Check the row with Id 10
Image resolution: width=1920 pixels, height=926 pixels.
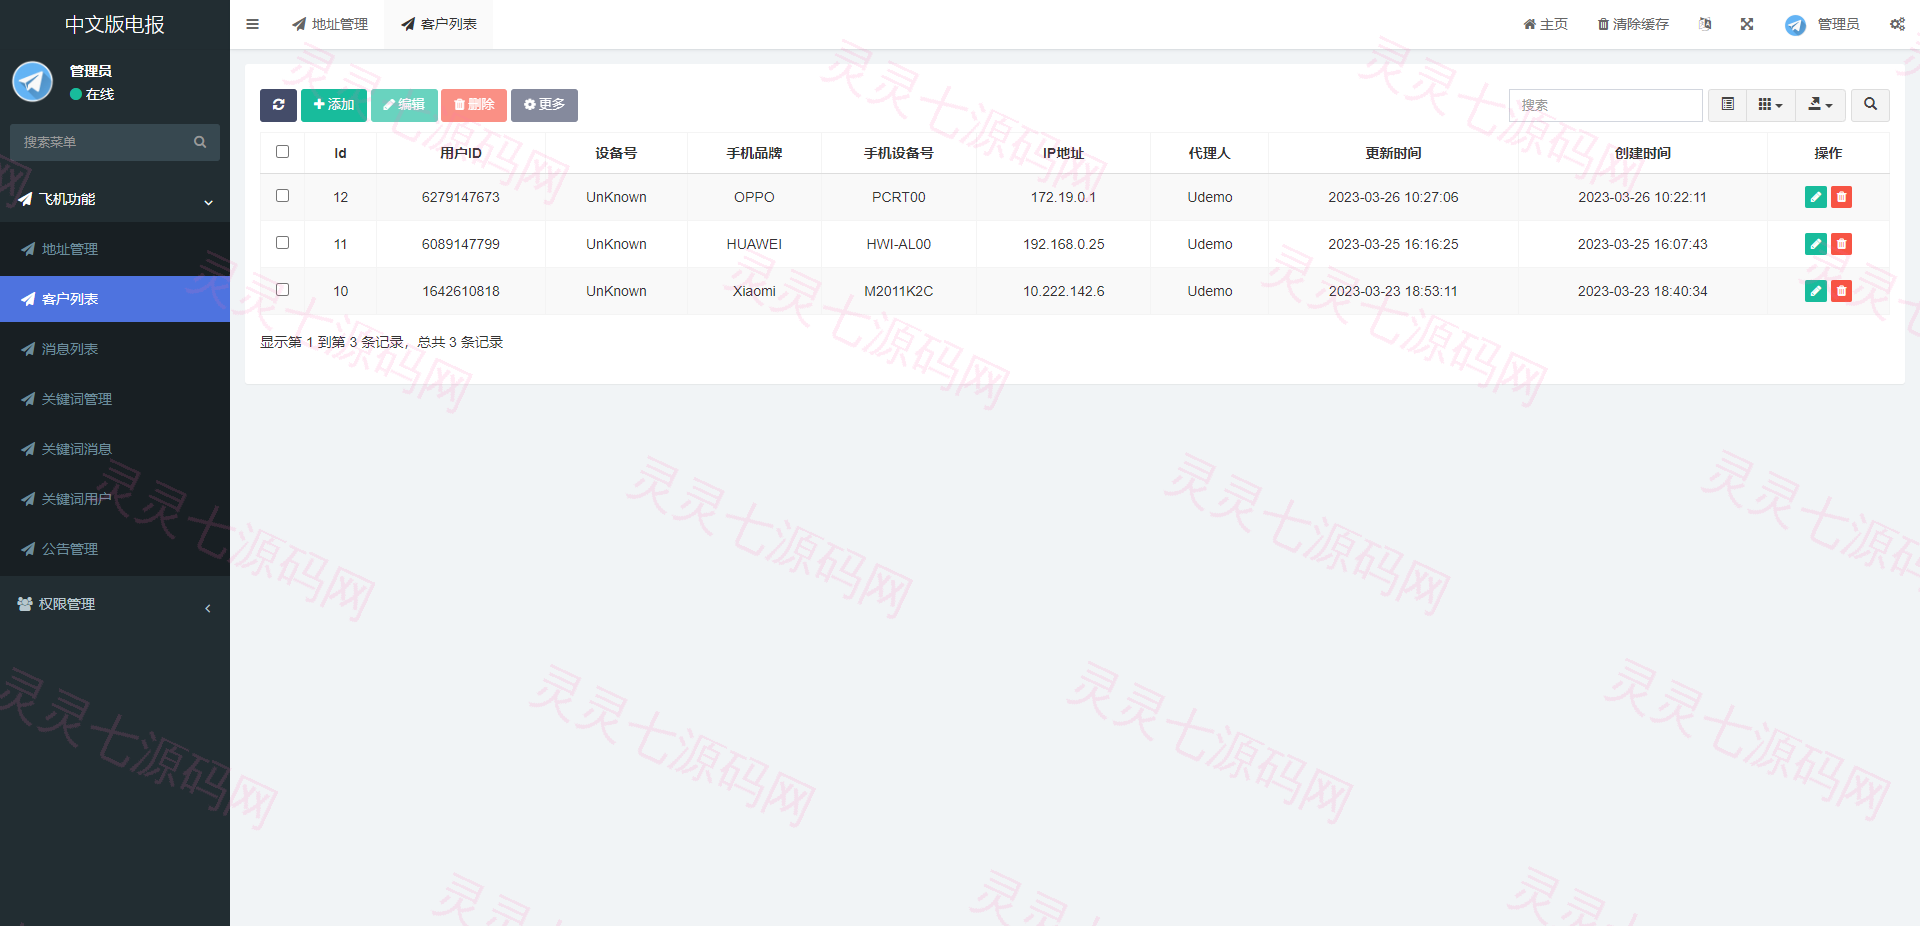[282, 290]
